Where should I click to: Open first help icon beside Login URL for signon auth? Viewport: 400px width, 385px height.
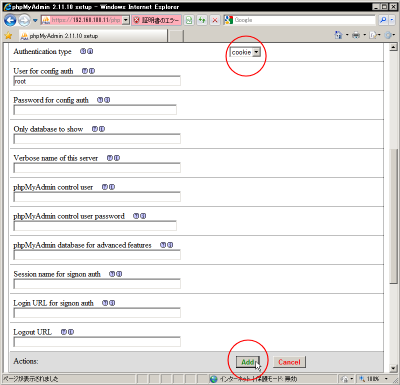pyautogui.click(x=105, y=303)
